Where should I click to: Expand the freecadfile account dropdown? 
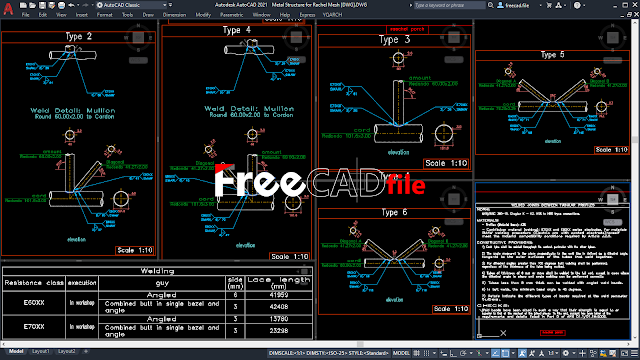click(x=541, y=5)
